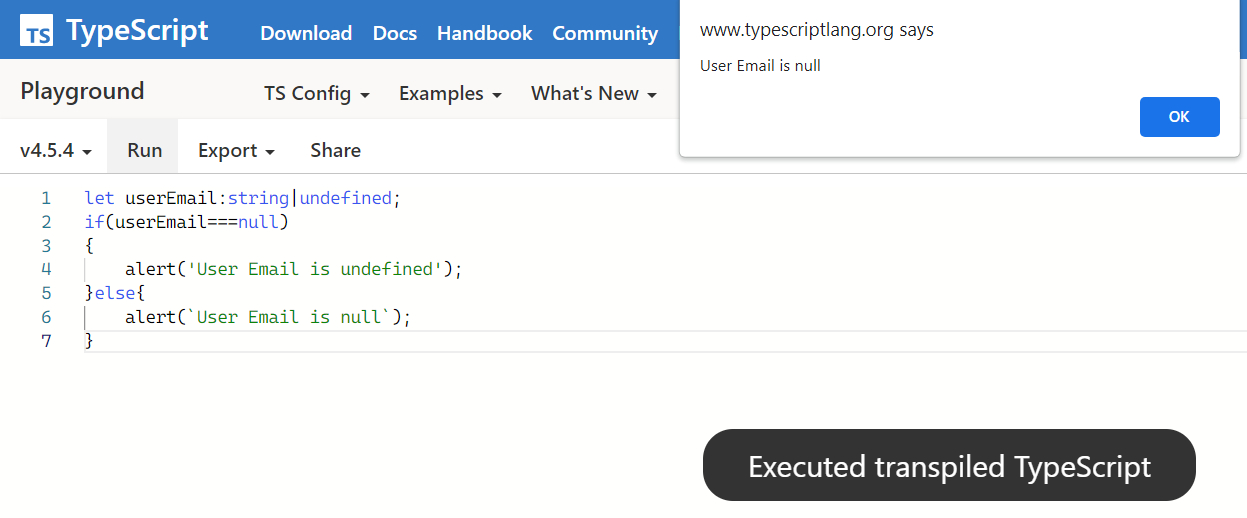Click line number 4 in the gutter
Viewport: 1247px width, 518px height.
[x=46, y=269]
